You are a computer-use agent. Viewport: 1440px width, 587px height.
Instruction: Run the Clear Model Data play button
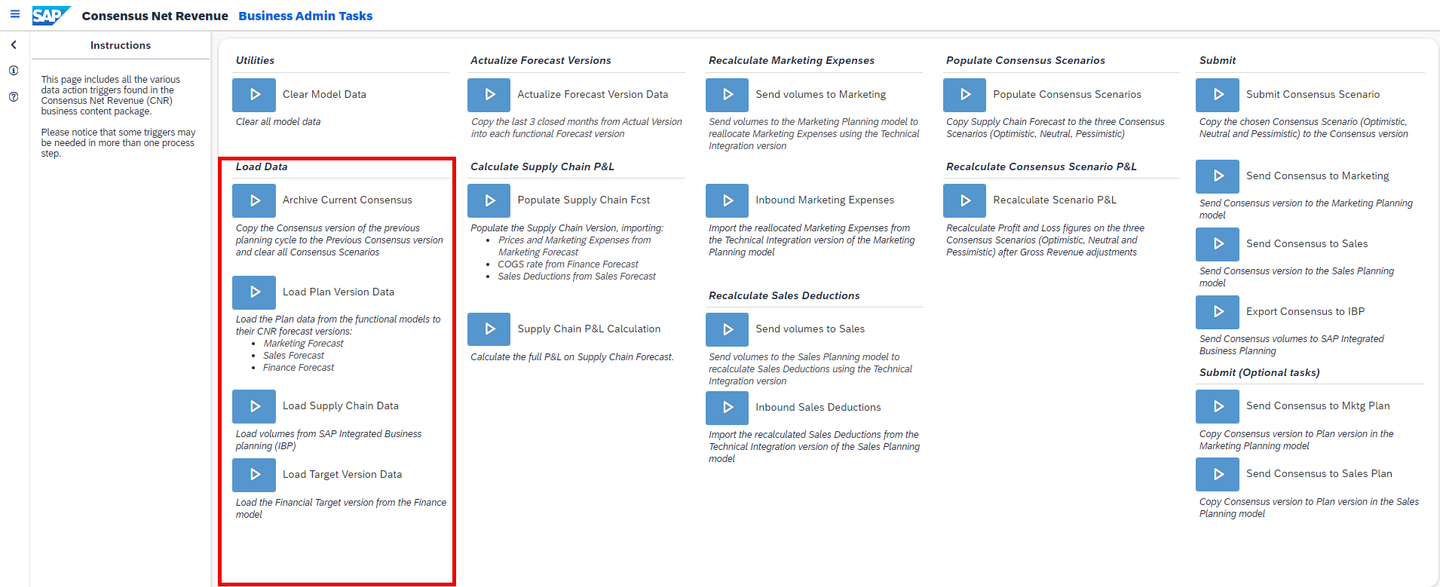254,95
